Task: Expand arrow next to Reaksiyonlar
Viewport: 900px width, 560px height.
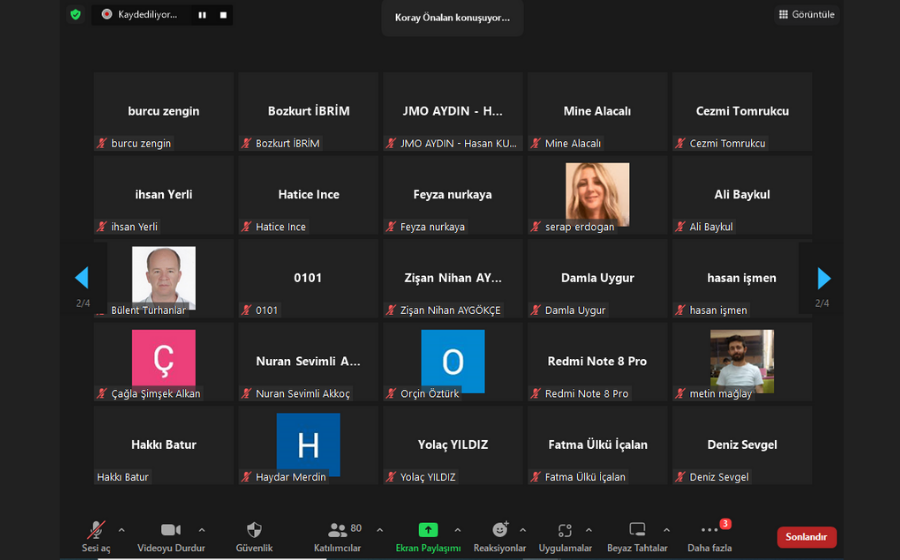Action: (x=523, y=530)
